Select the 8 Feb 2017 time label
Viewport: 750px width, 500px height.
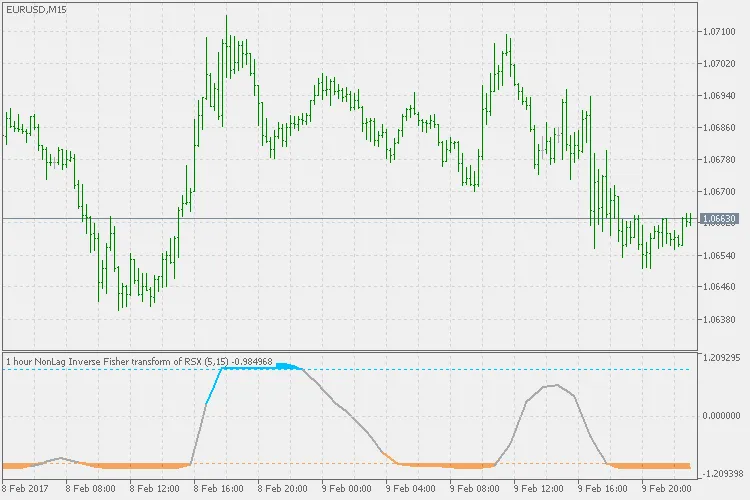click(x=24, y=490)
